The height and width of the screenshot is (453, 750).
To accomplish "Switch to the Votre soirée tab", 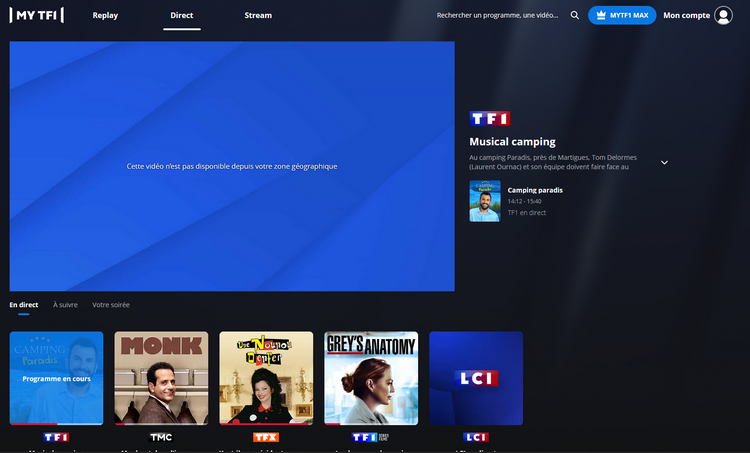I will point(111,305).
